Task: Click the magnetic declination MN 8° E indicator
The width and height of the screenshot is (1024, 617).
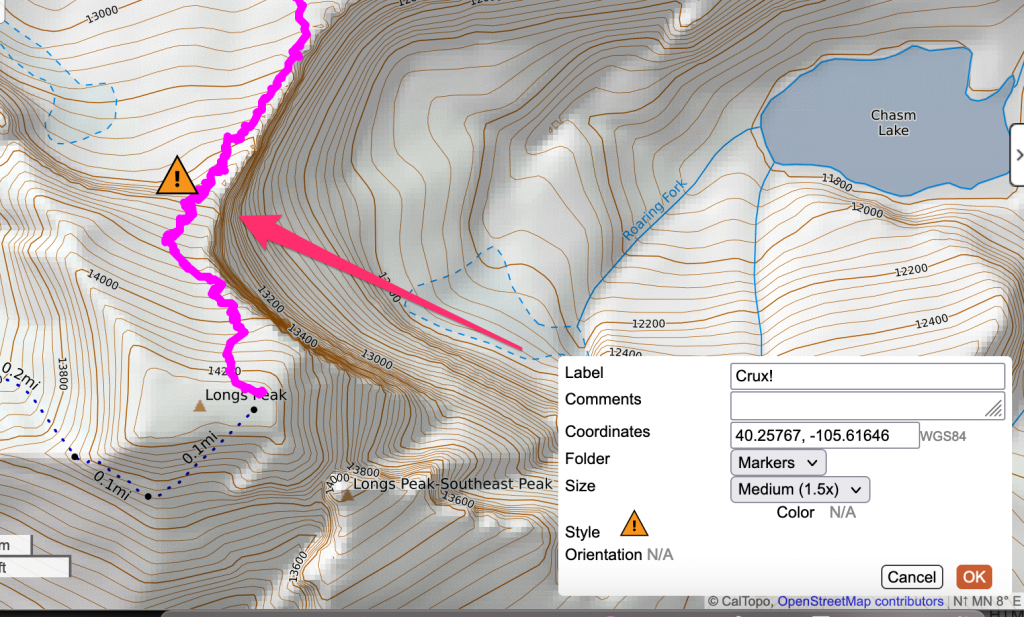Action: (x=987, y=601)
